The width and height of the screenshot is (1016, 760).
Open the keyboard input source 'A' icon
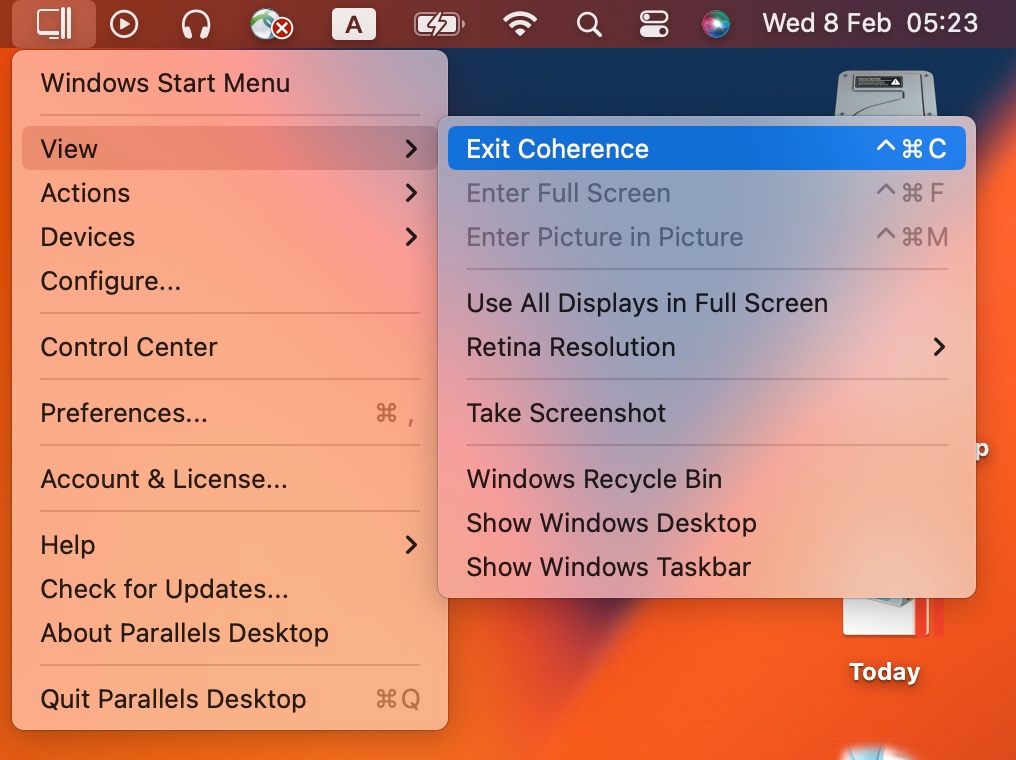353,24
